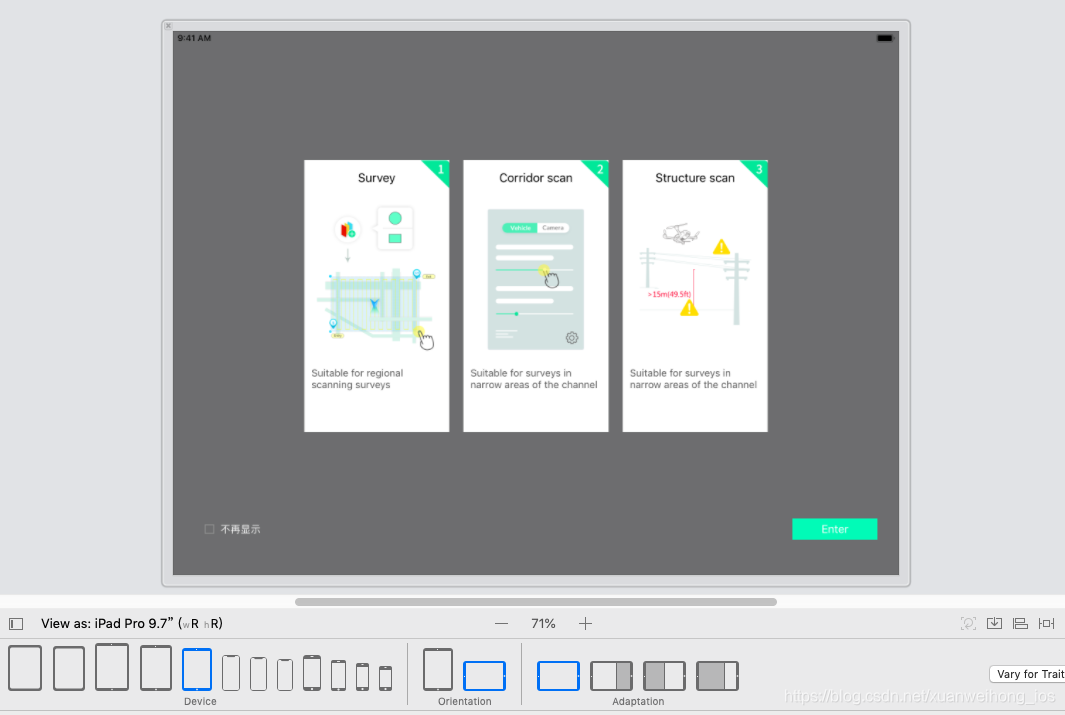Viewport: 1065px width, 715px height.
Task: Click the Structure scan title text
Action: 695,178
